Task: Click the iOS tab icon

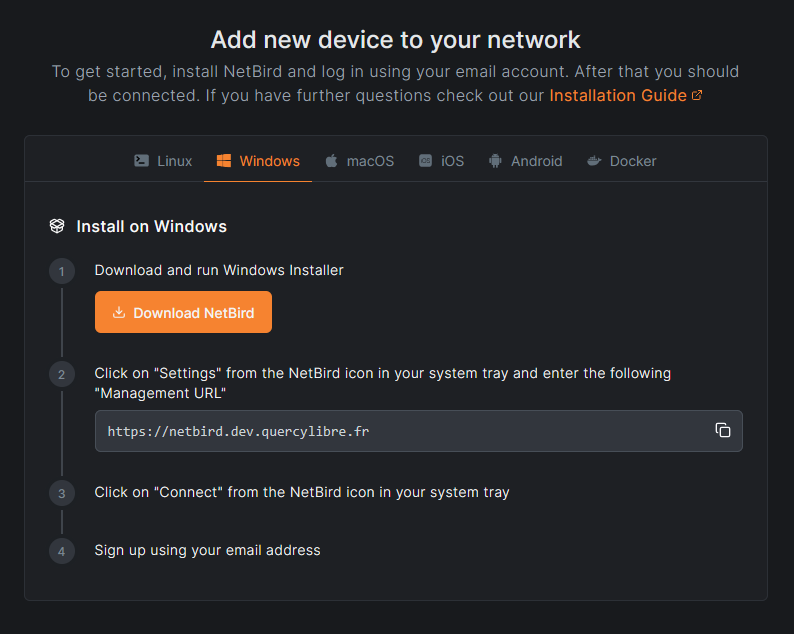Action: 426,161
